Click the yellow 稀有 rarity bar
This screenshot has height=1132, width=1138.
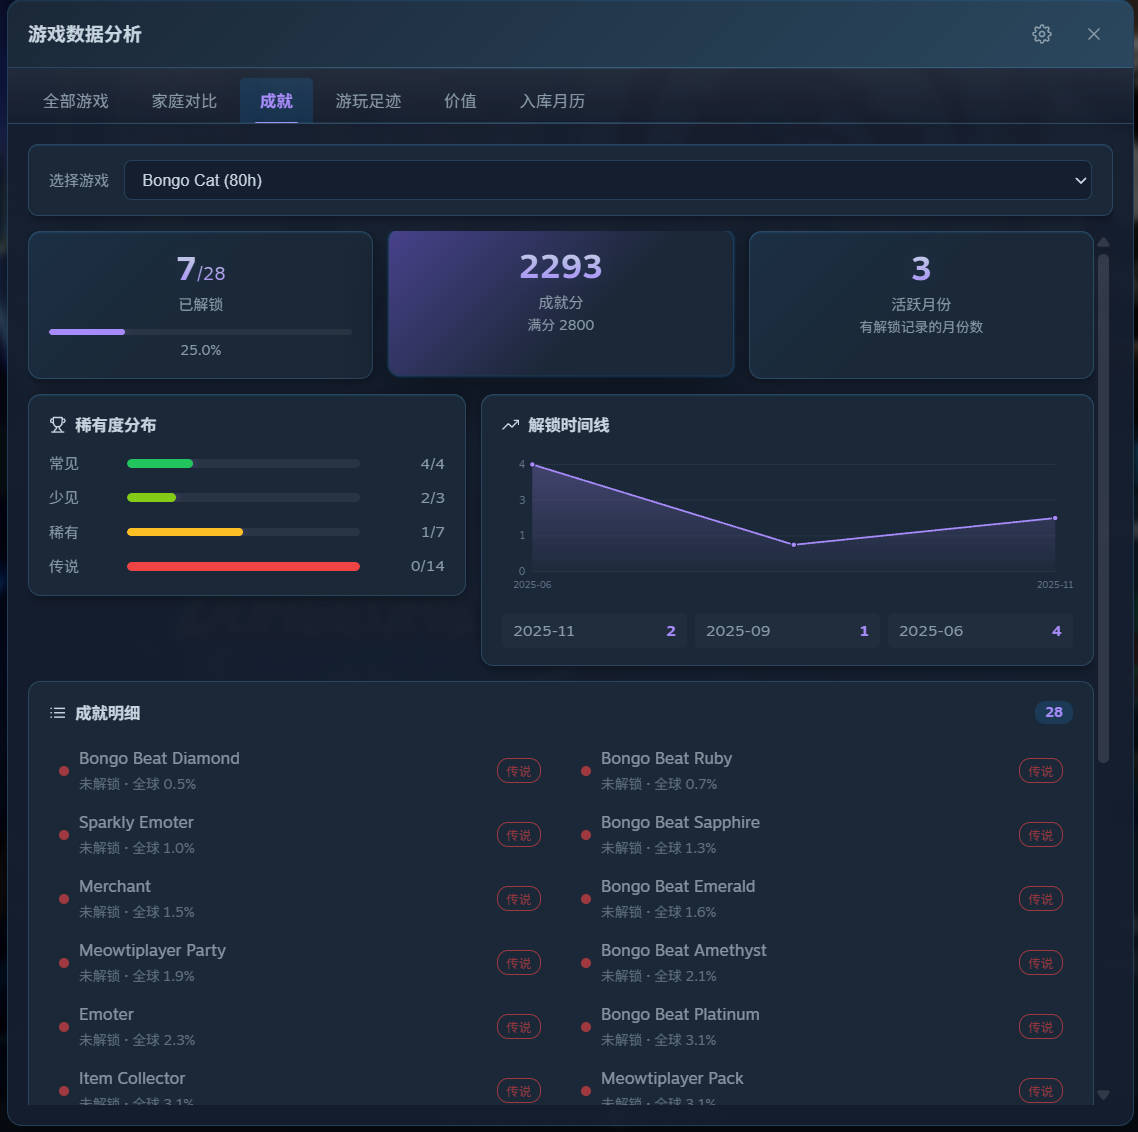(185, 532)
